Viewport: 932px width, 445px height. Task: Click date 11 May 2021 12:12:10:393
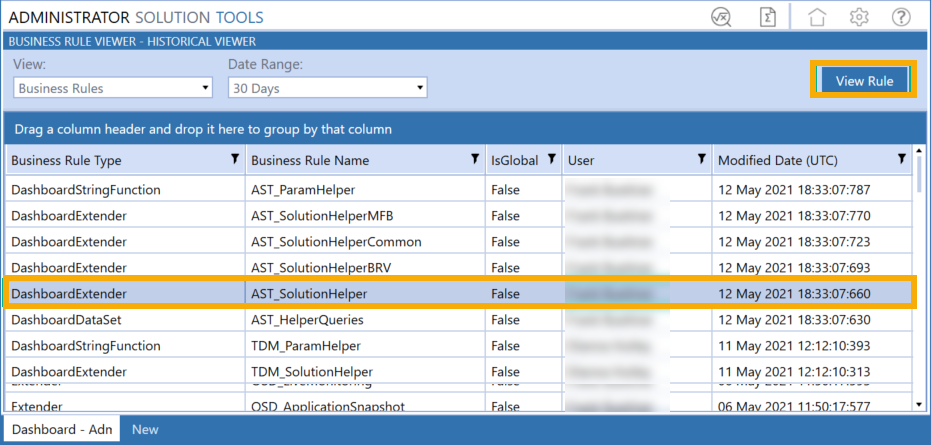point(794,346)
